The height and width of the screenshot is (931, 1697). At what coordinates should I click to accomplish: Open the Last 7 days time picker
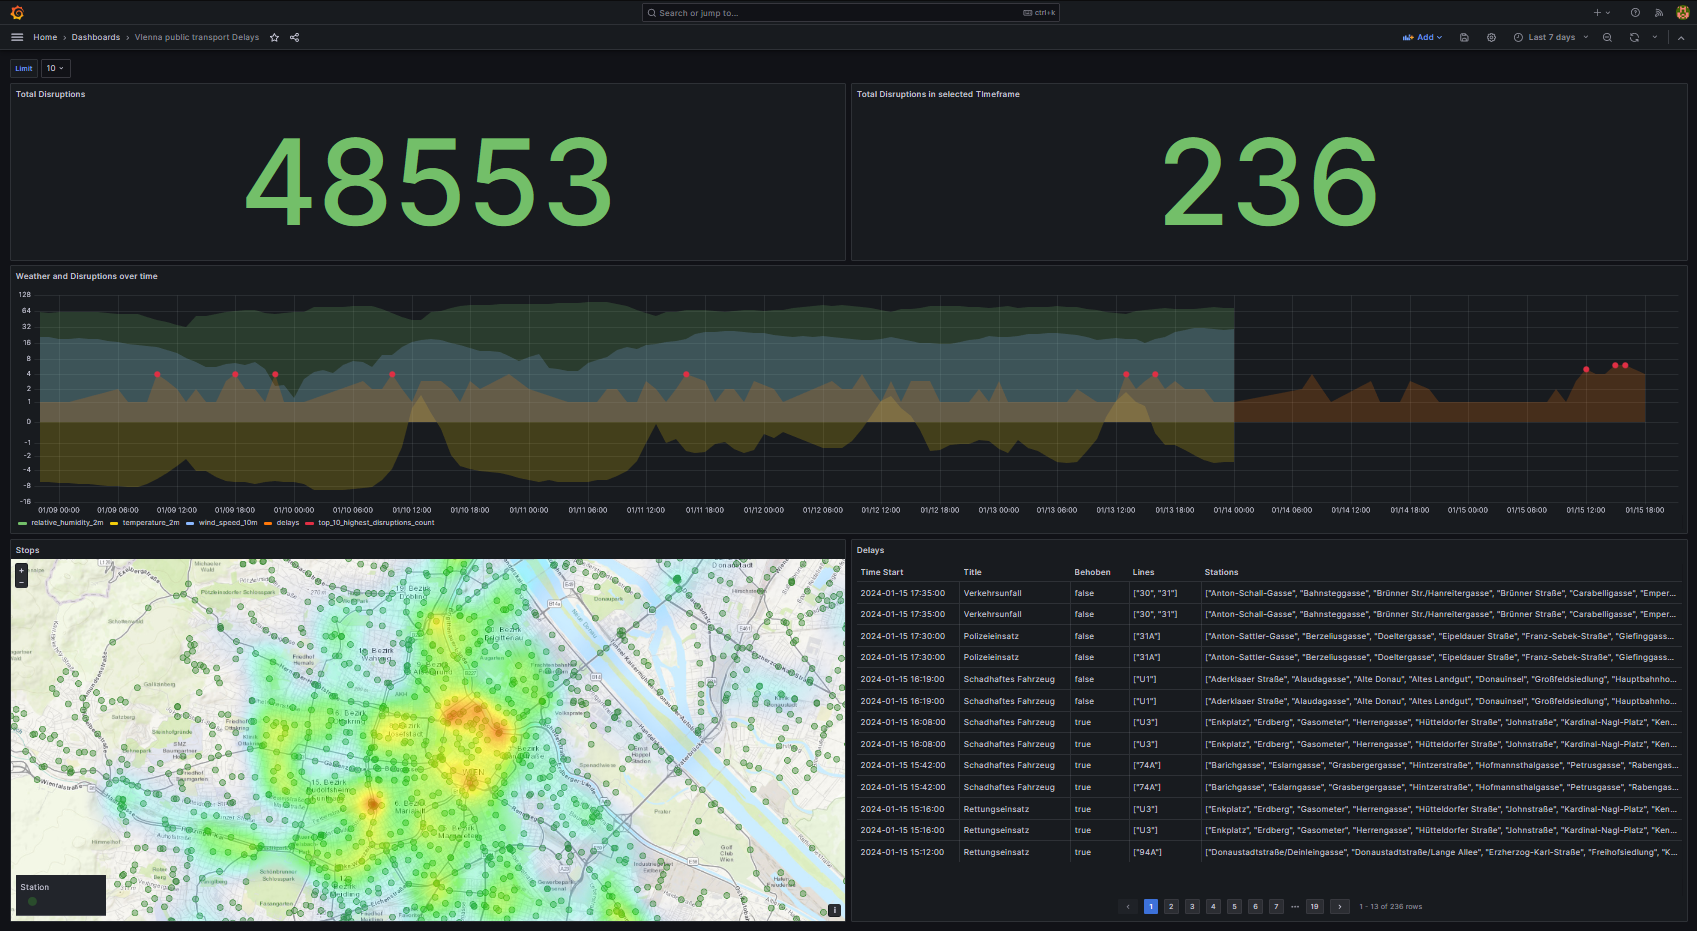point(1551,37)
